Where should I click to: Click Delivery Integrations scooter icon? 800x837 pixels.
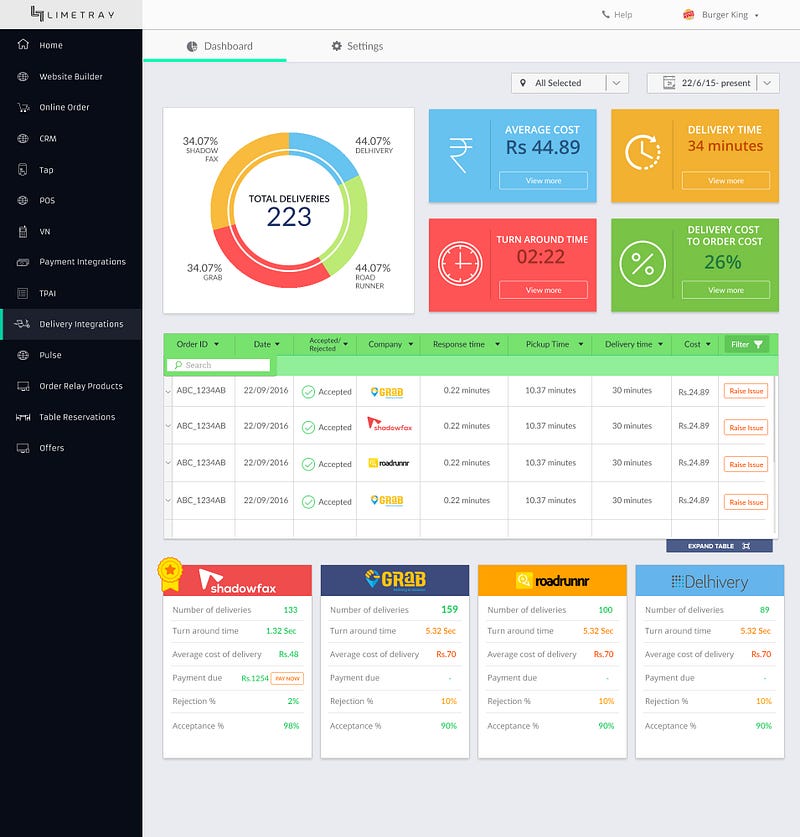click(x=22, y=323)
